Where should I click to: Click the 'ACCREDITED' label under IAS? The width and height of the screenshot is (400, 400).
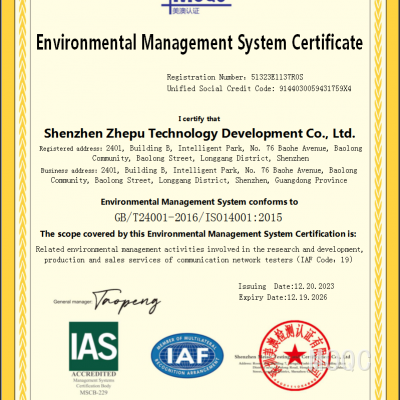(94, 374)
